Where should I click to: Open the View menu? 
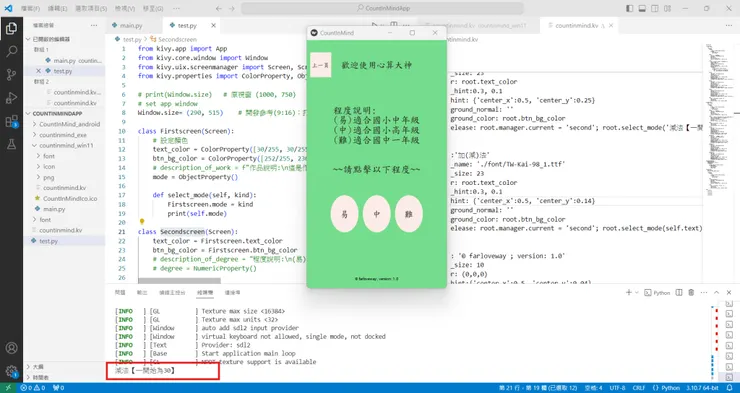[125, 8]
